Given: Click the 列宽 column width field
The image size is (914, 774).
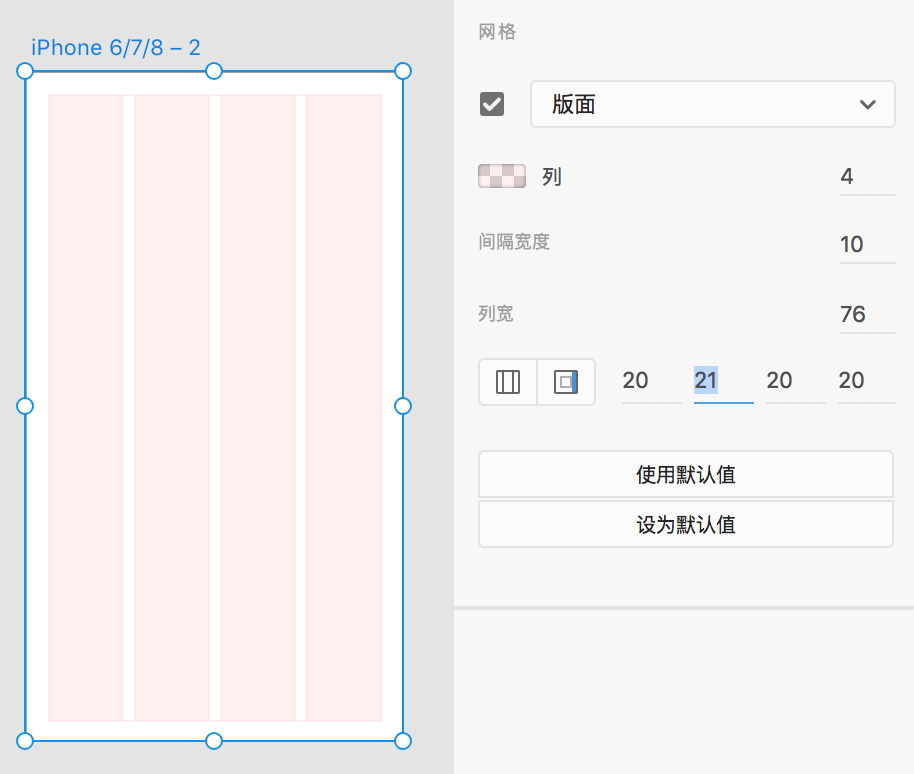Looking at the screenshot, I should (866, 315).
